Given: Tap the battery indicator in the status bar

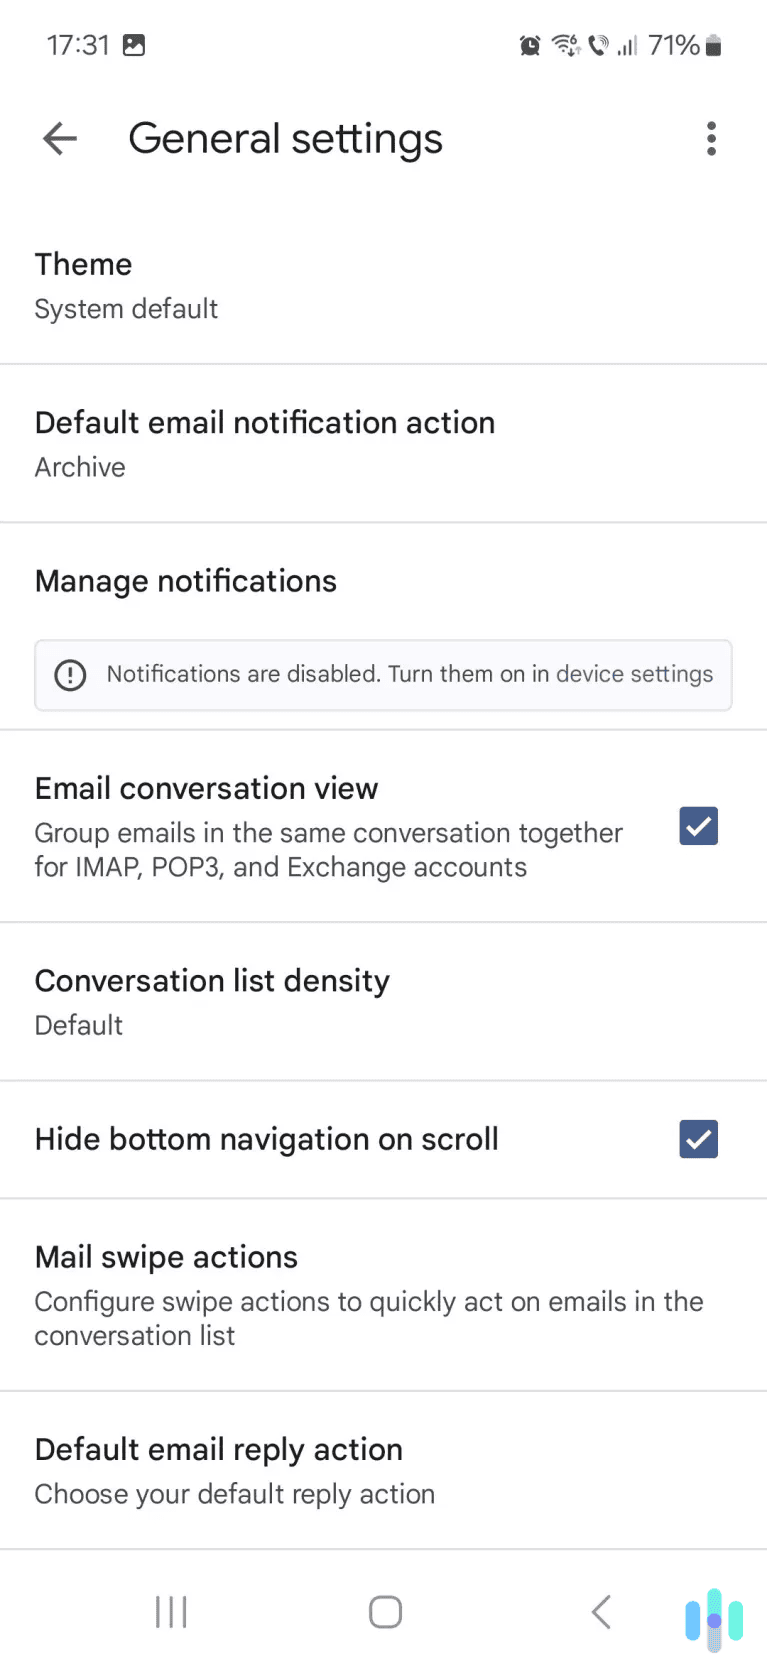Looking at the screenshot, I should (714, 45).
